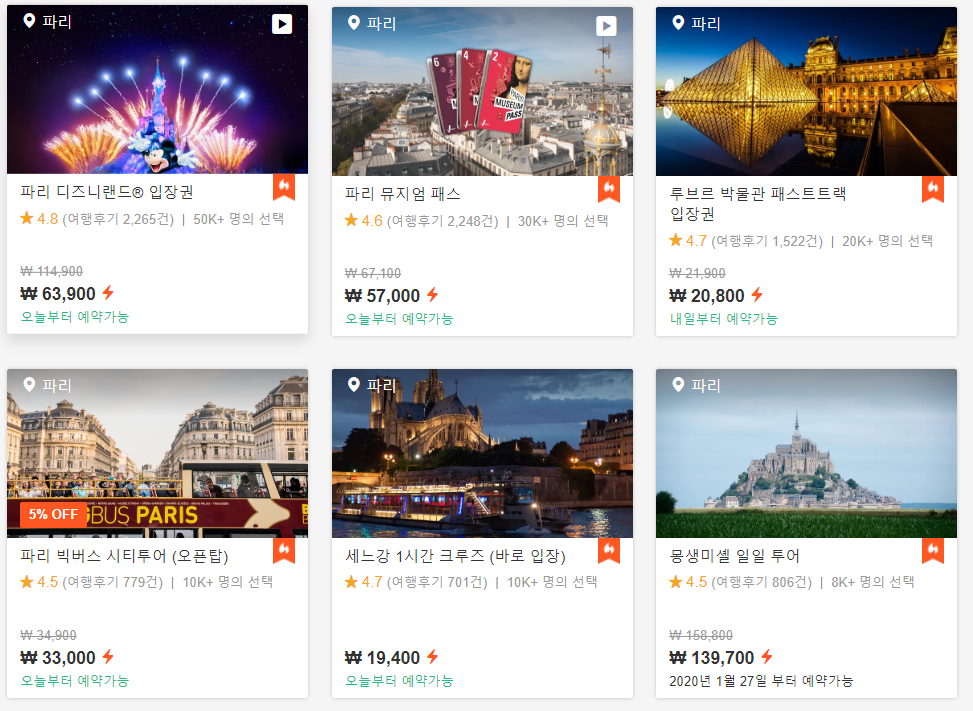Viewport: 973px width, 711px height.
Task: Click 20K+ 명의 선택 on Louvre card
Action: pos(887,241)
